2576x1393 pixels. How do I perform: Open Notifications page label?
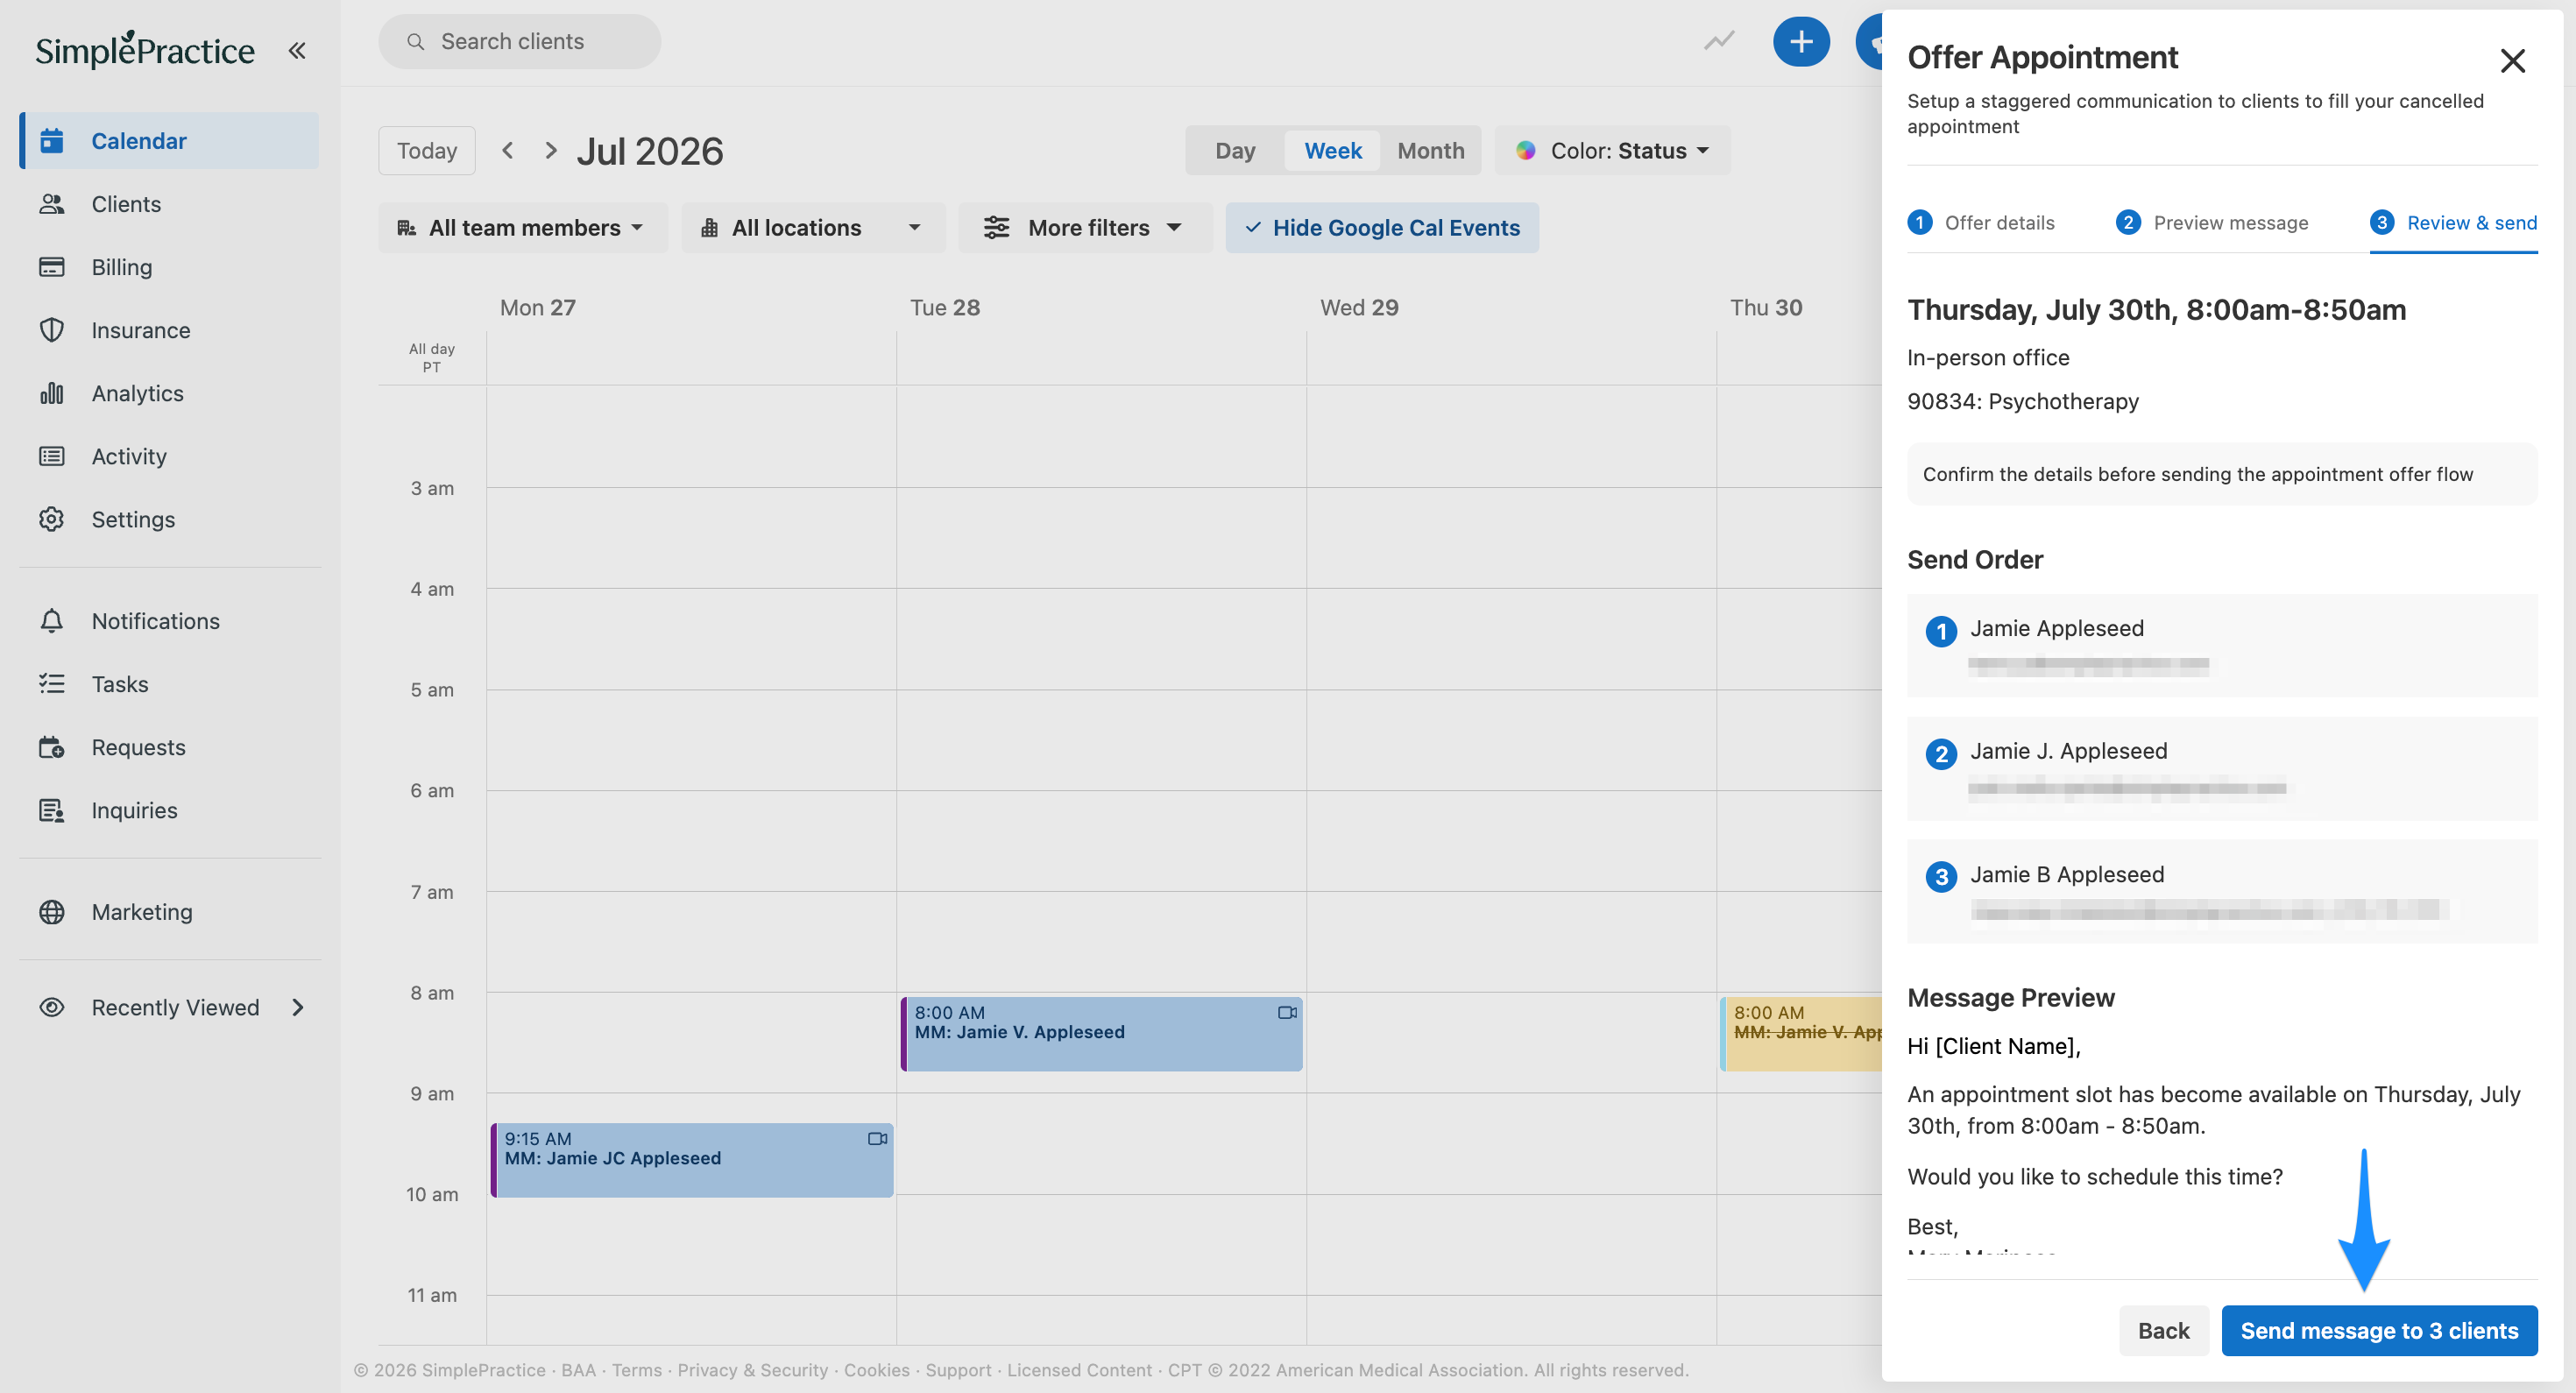tap(155, 621)
